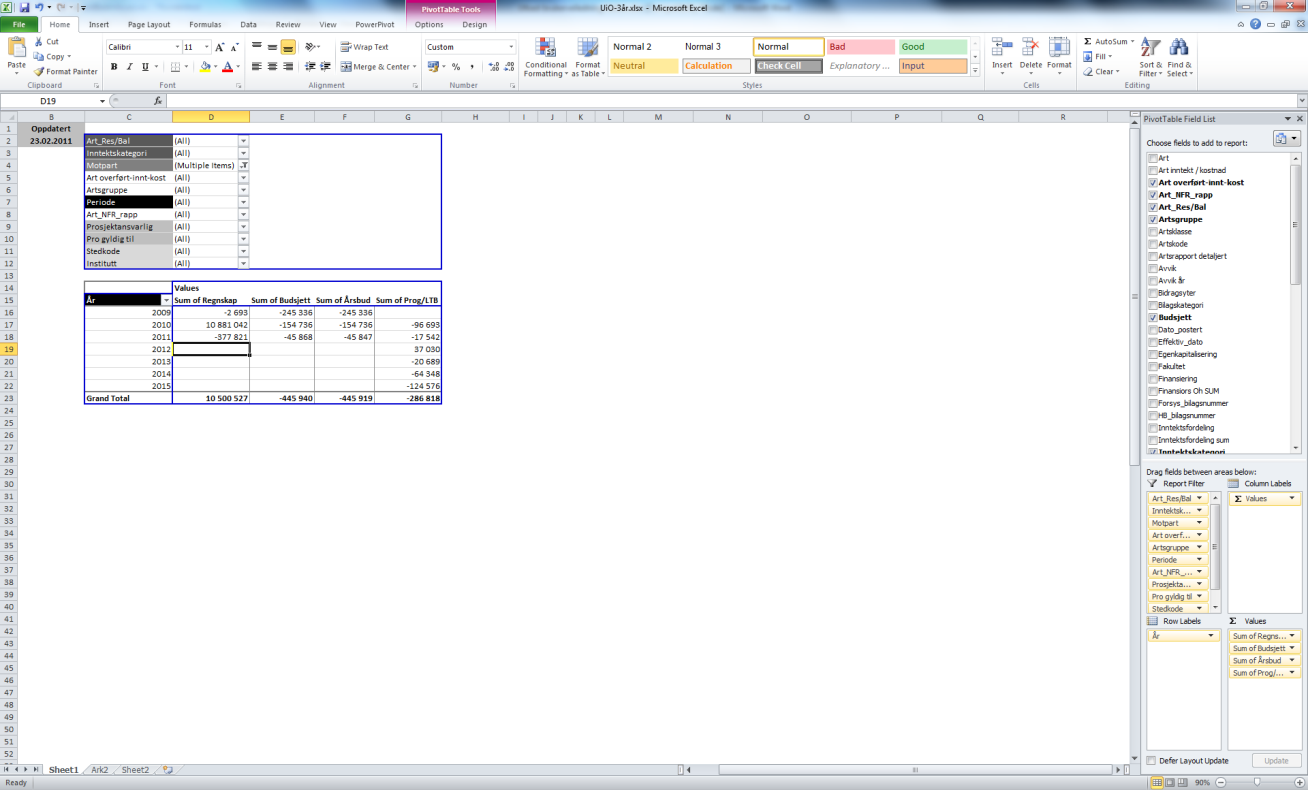Apply the Good cell style
1308x790 pixels.
point(933,47)
